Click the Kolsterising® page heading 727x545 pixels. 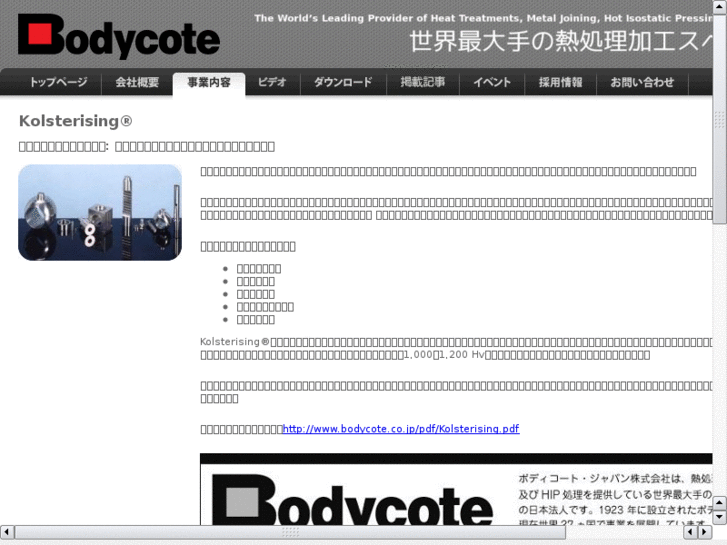click(x=76, y=121)
